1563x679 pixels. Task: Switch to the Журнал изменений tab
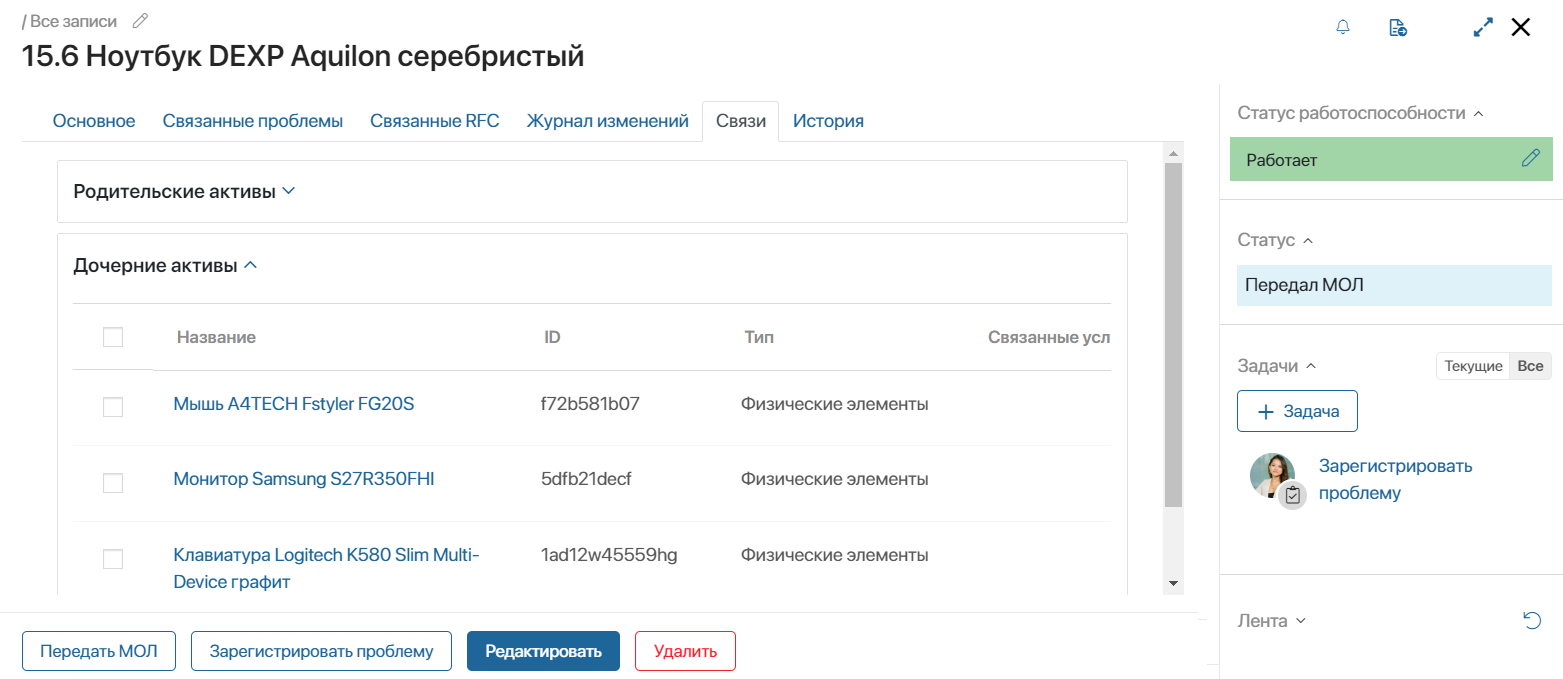pyautogui.click(x=608, y=121)
